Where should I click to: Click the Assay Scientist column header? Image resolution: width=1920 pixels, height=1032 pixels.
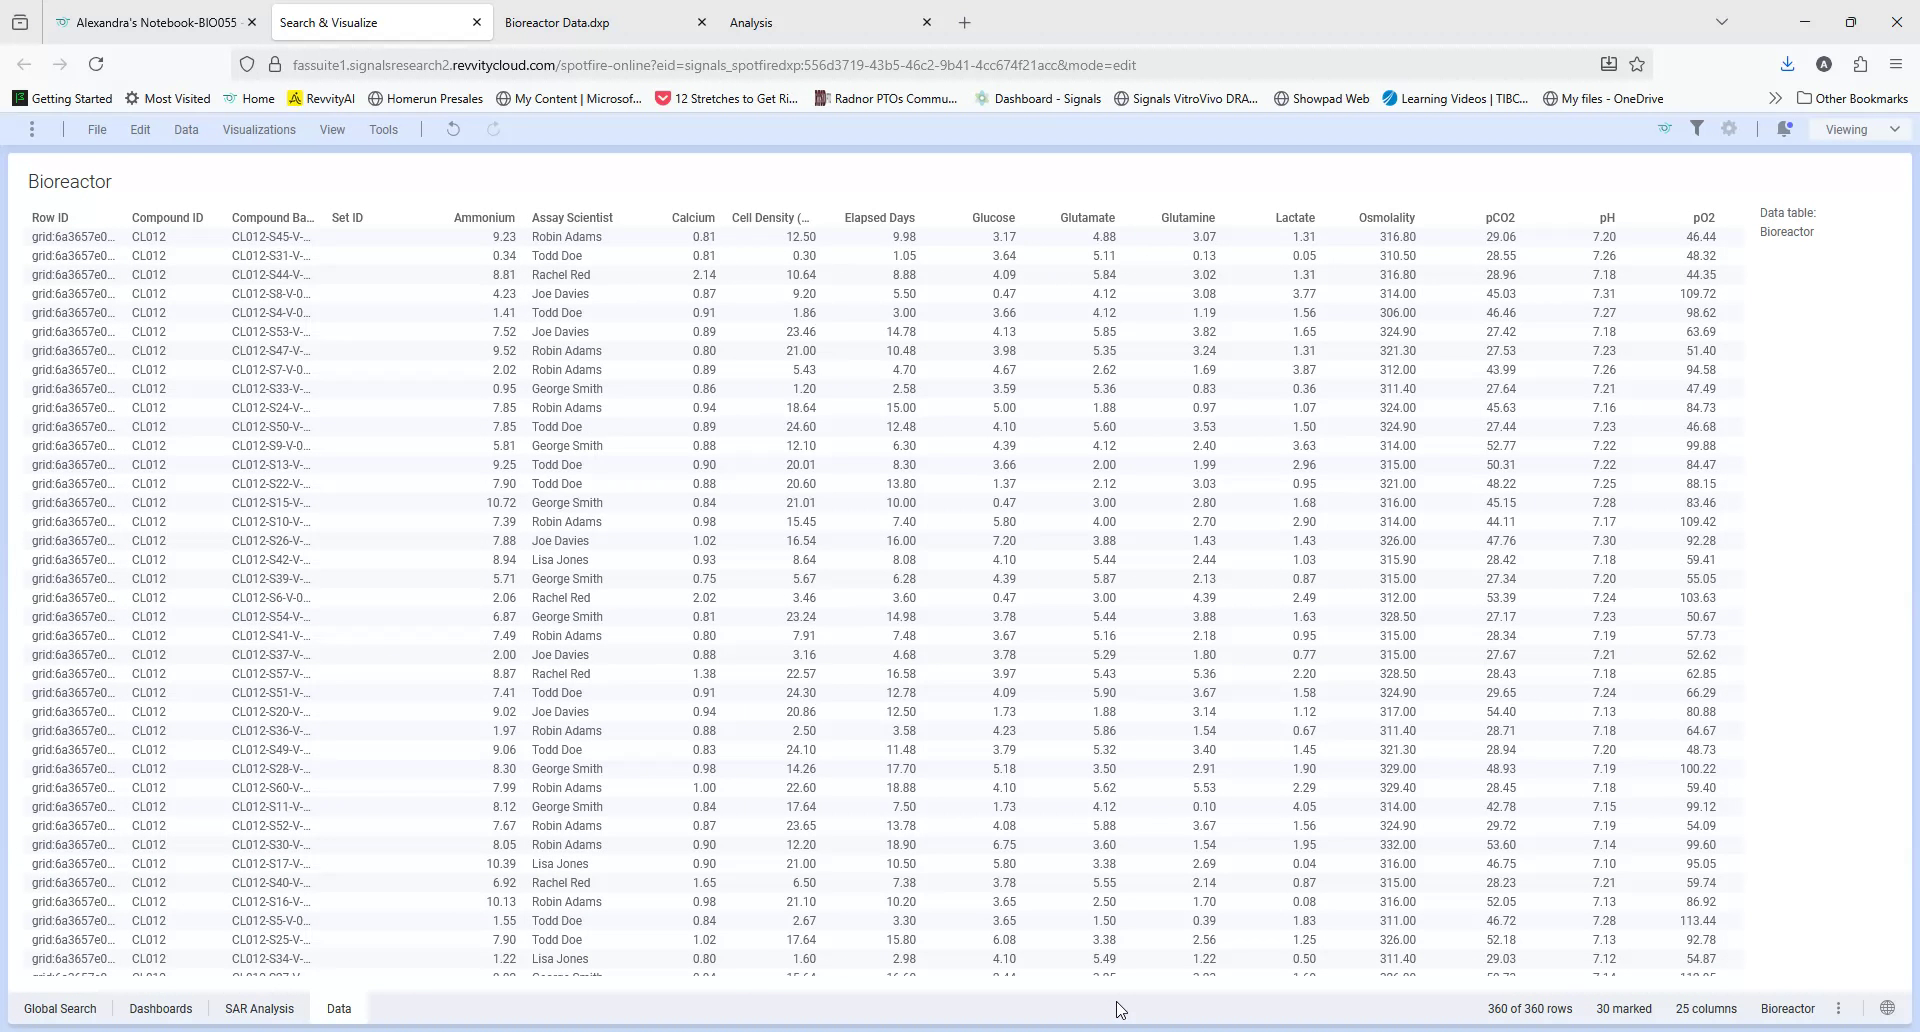[572, 217]
